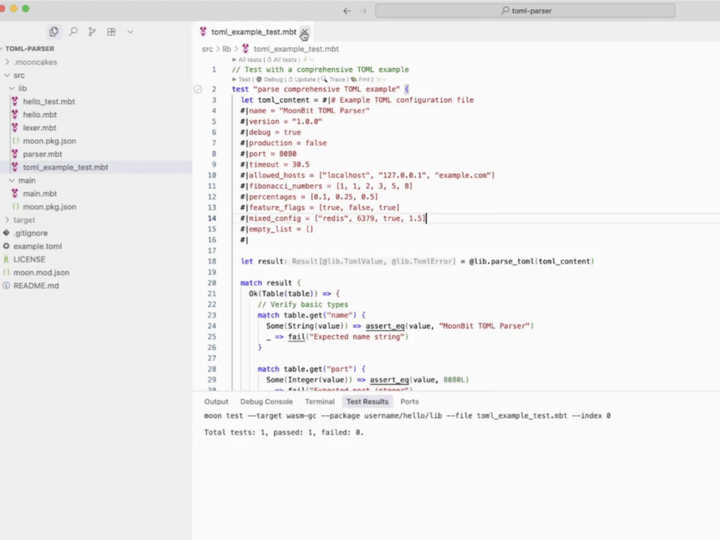Close the toml_example_test.mbt editor tab
Viewport: 720px width, 540px height.
304,32
